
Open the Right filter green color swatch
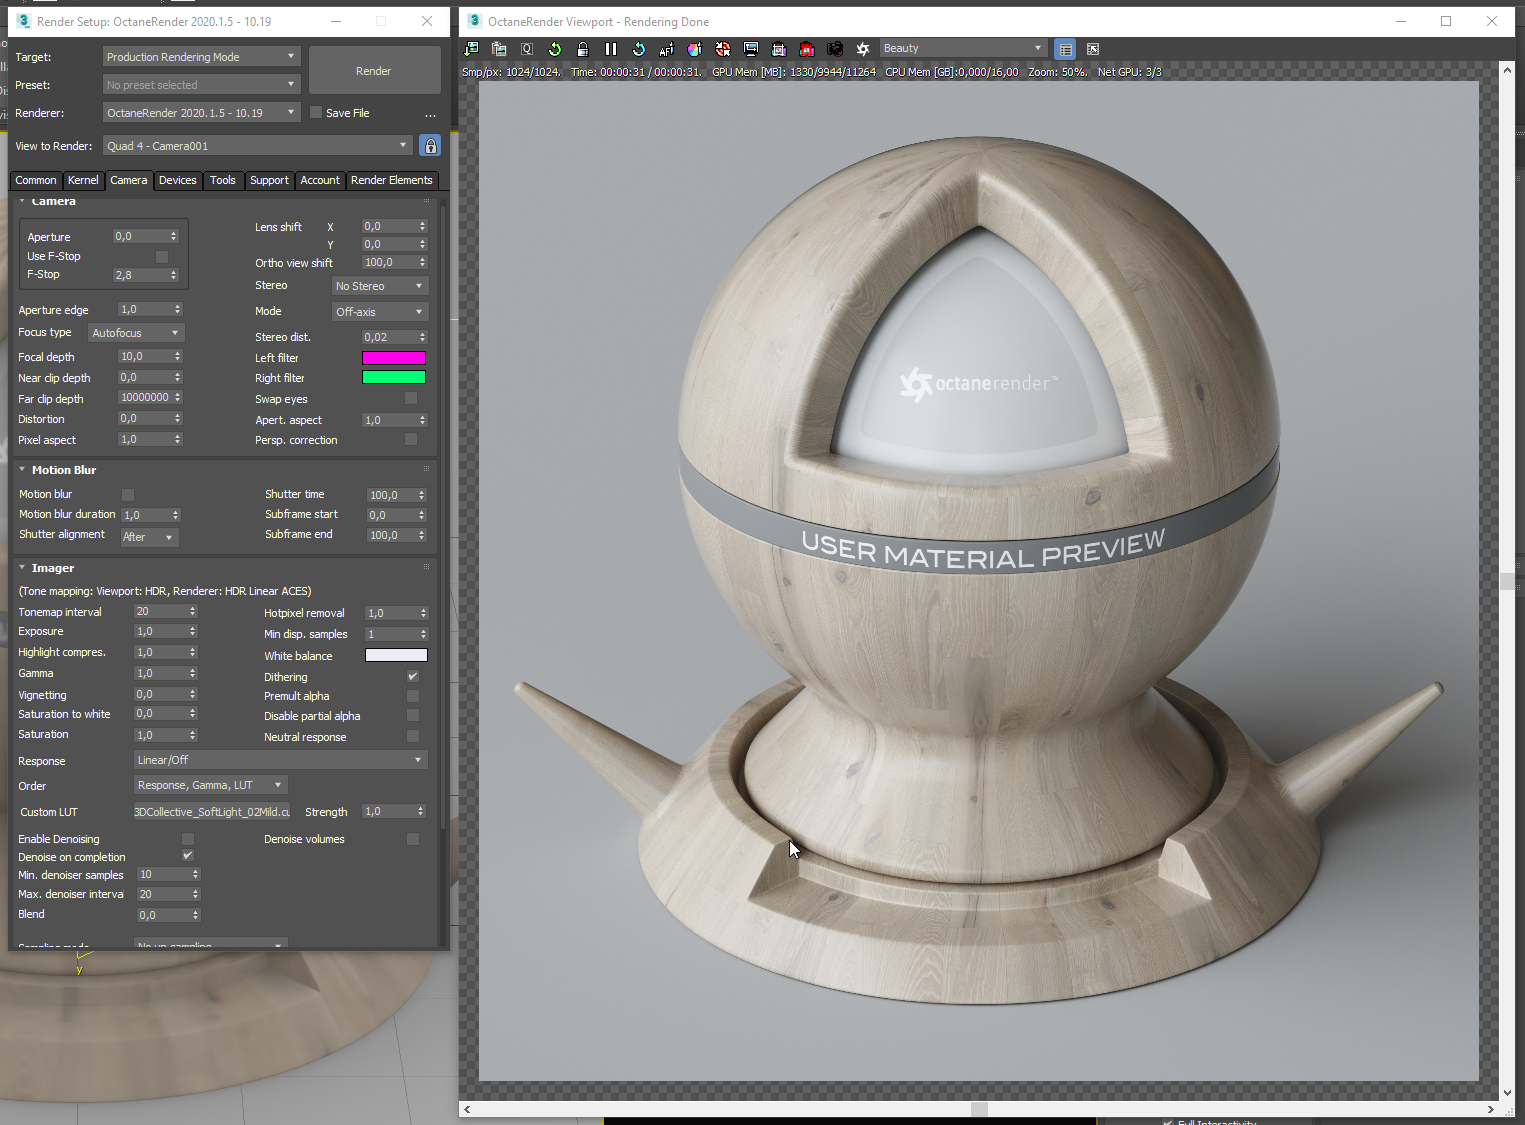(x=394, y=377)
